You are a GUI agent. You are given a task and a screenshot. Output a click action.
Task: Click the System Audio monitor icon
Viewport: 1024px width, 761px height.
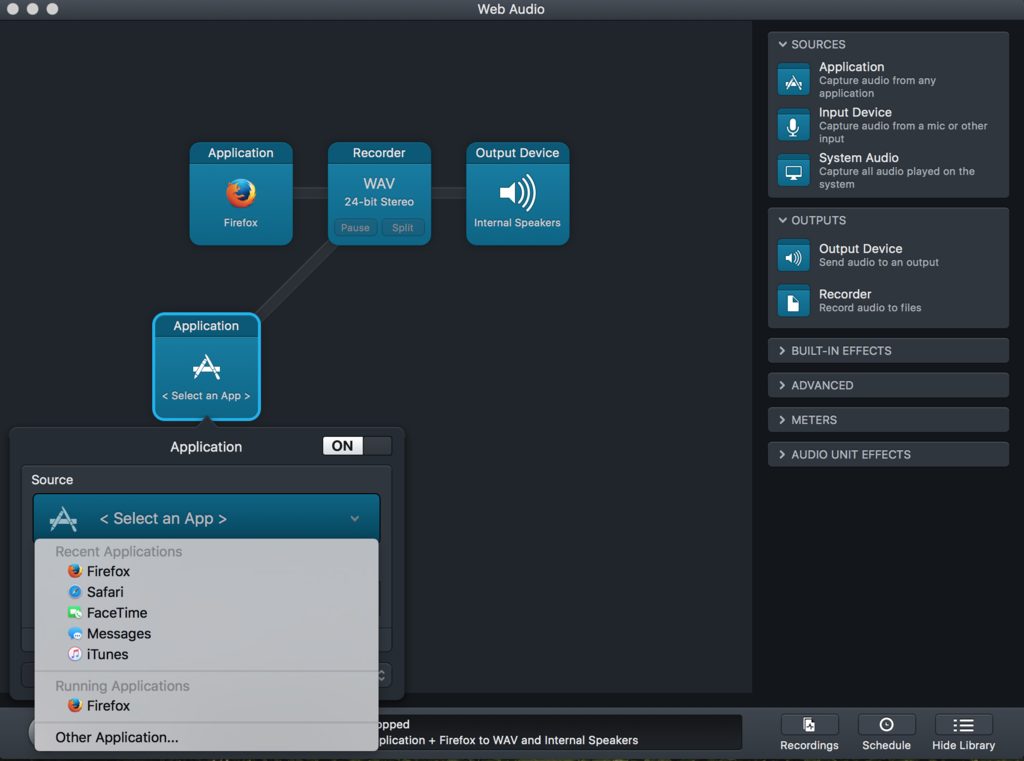point(793,170)
